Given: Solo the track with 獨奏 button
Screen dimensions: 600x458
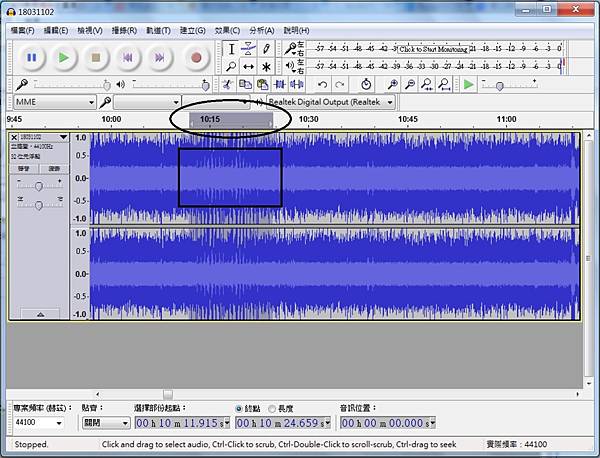Looking at the screenshot, I should 54,168.
